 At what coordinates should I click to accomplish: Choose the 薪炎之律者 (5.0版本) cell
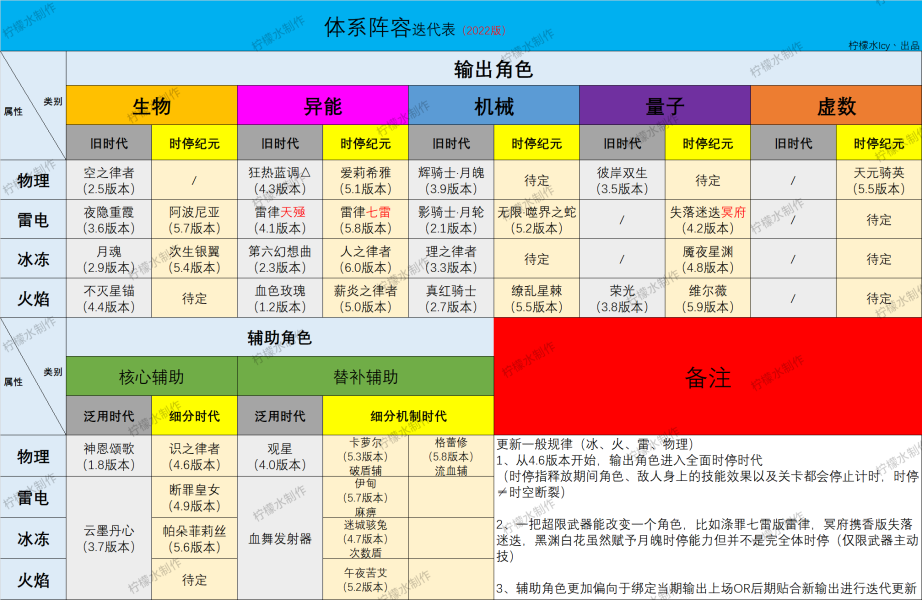pos(365,298)
